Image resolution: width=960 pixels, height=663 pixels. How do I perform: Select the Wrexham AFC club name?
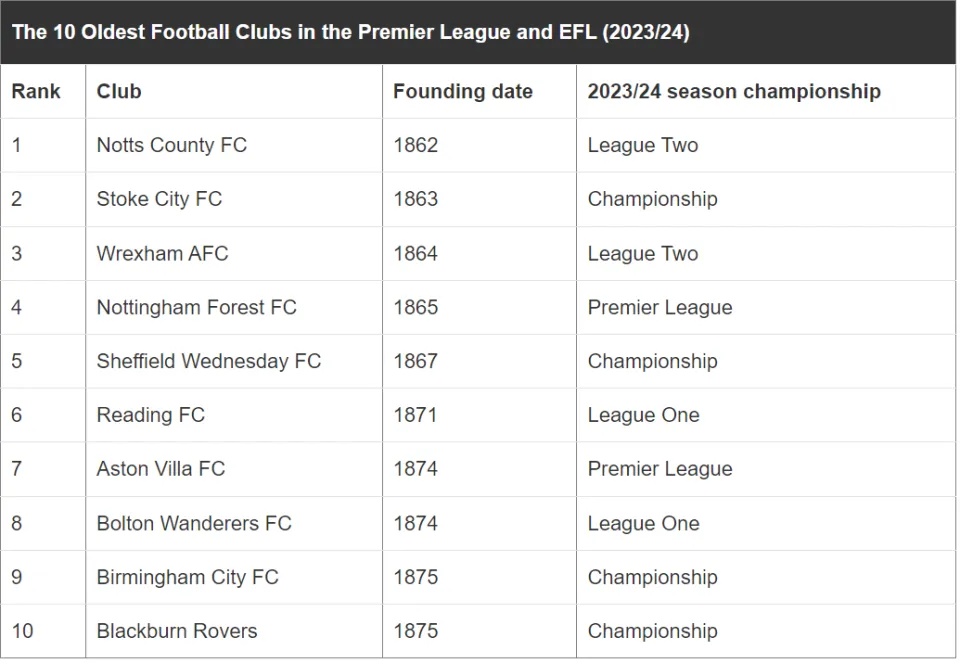162,253
